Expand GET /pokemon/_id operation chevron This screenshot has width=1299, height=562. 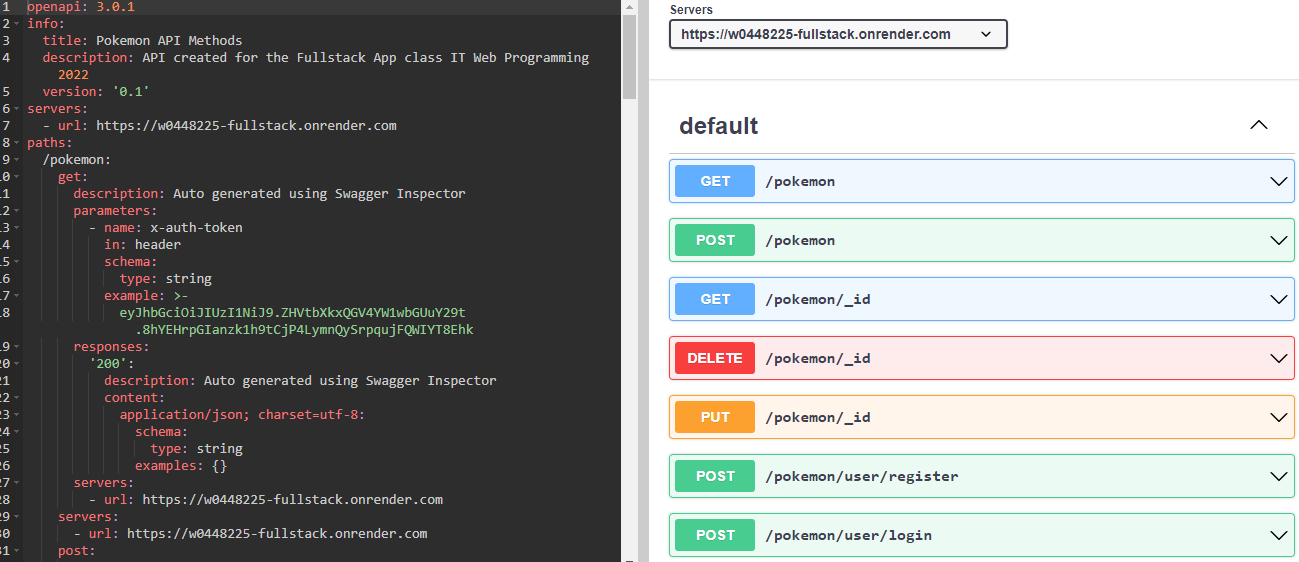click(x=1278, y=300)
